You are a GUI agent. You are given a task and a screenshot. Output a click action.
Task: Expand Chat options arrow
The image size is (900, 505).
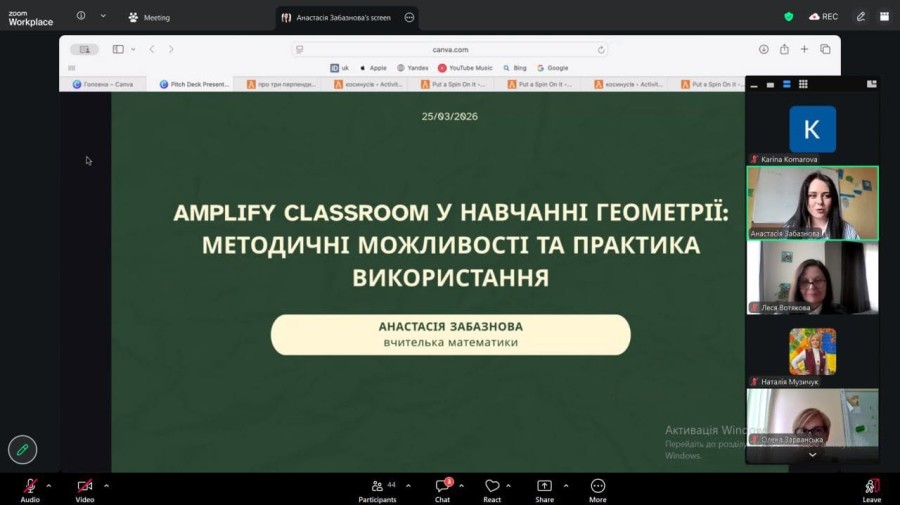click(x=461, y=486)
